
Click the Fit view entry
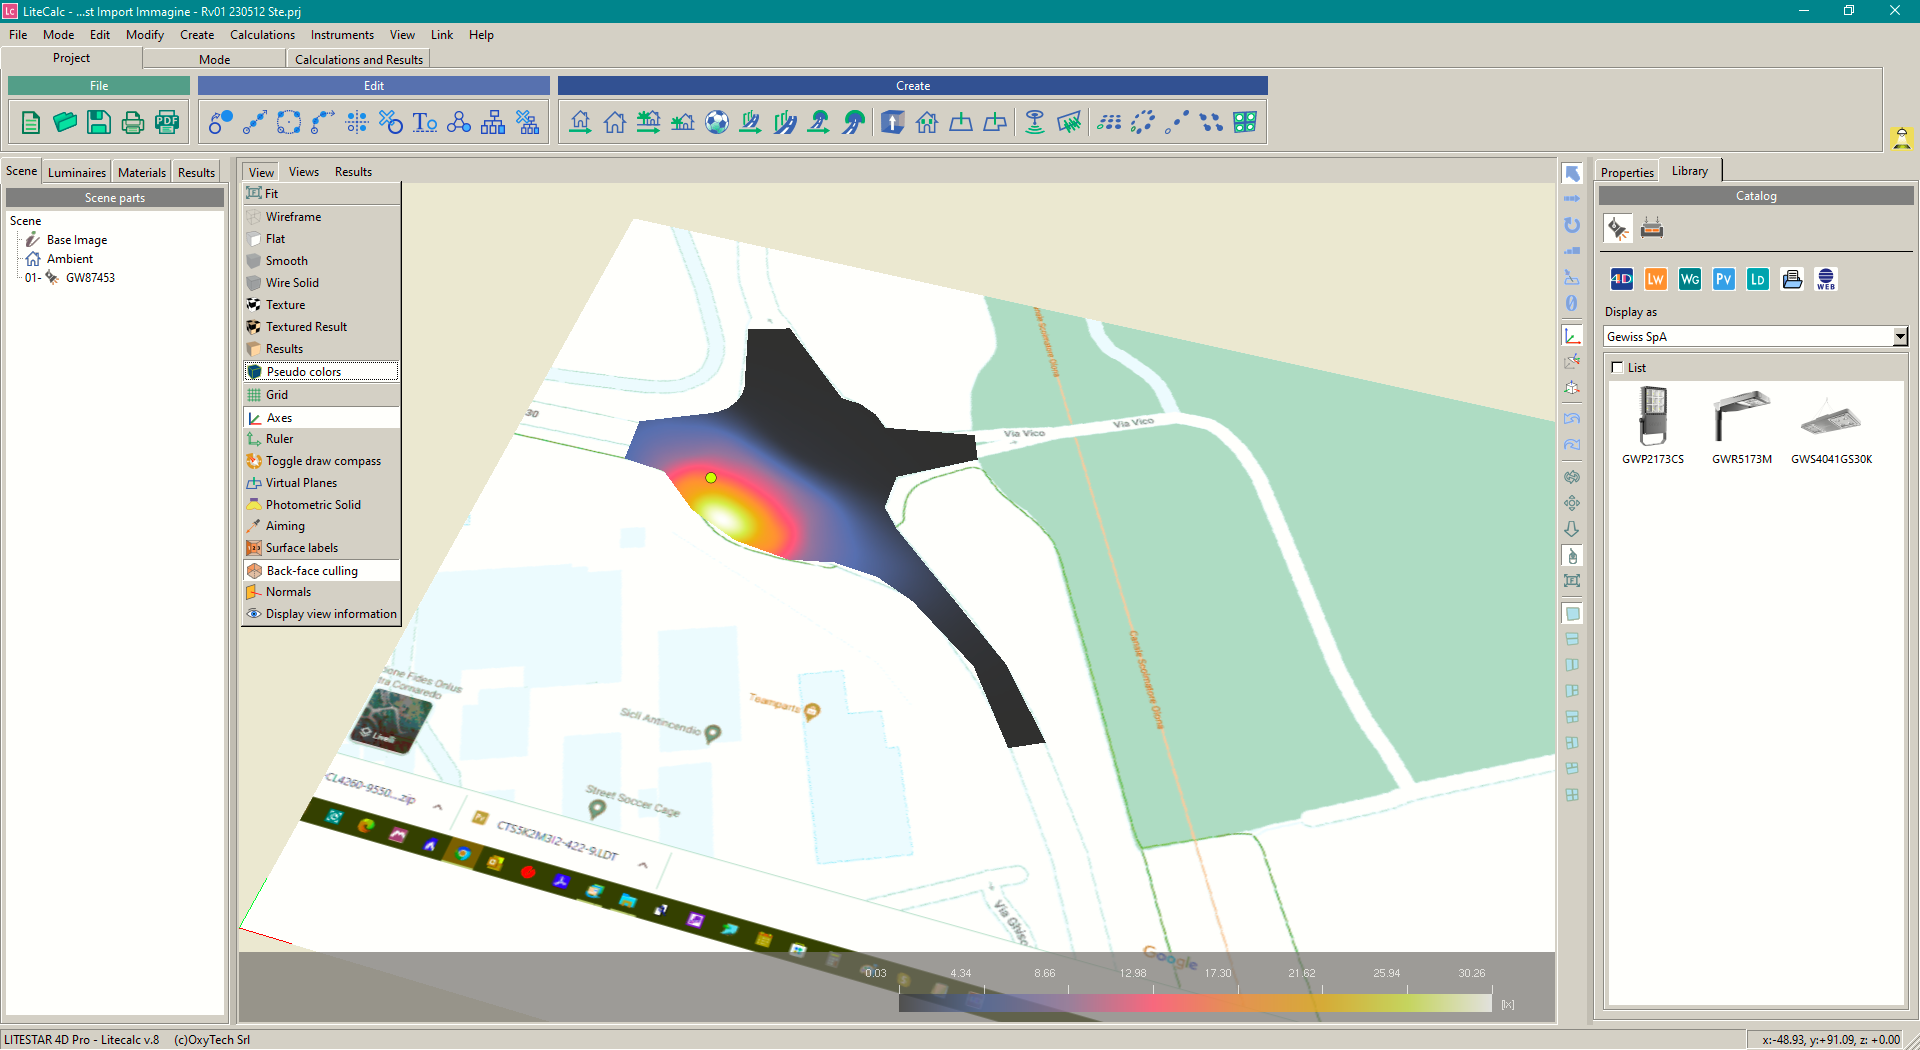pyautogui.click(x=321, y=193)
